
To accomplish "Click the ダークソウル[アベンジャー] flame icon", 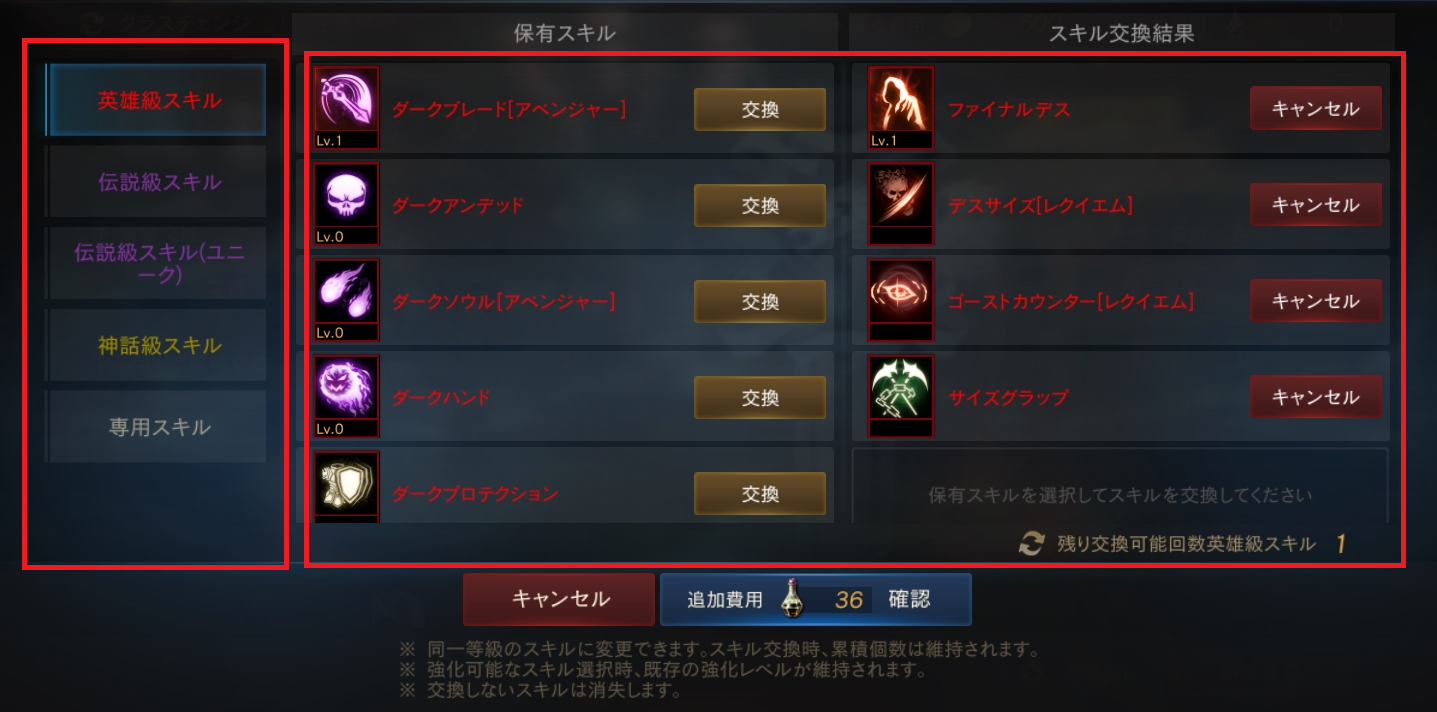I will (x=346, y=300).
